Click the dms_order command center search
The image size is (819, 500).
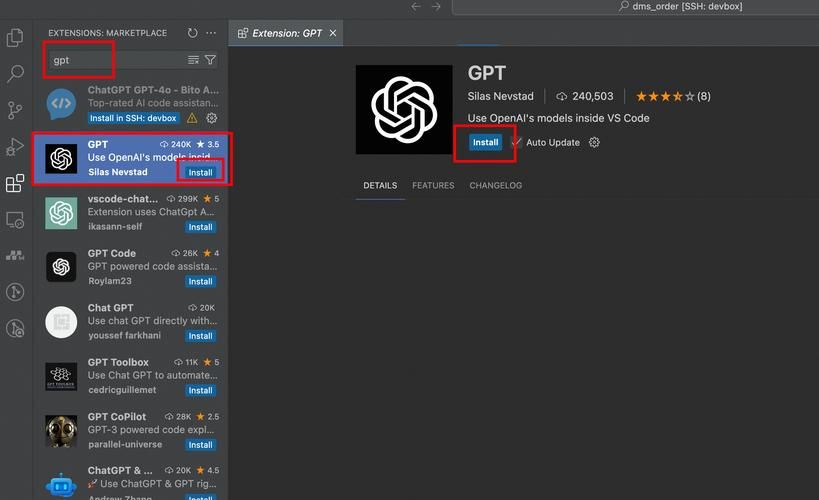pos(635,7)
